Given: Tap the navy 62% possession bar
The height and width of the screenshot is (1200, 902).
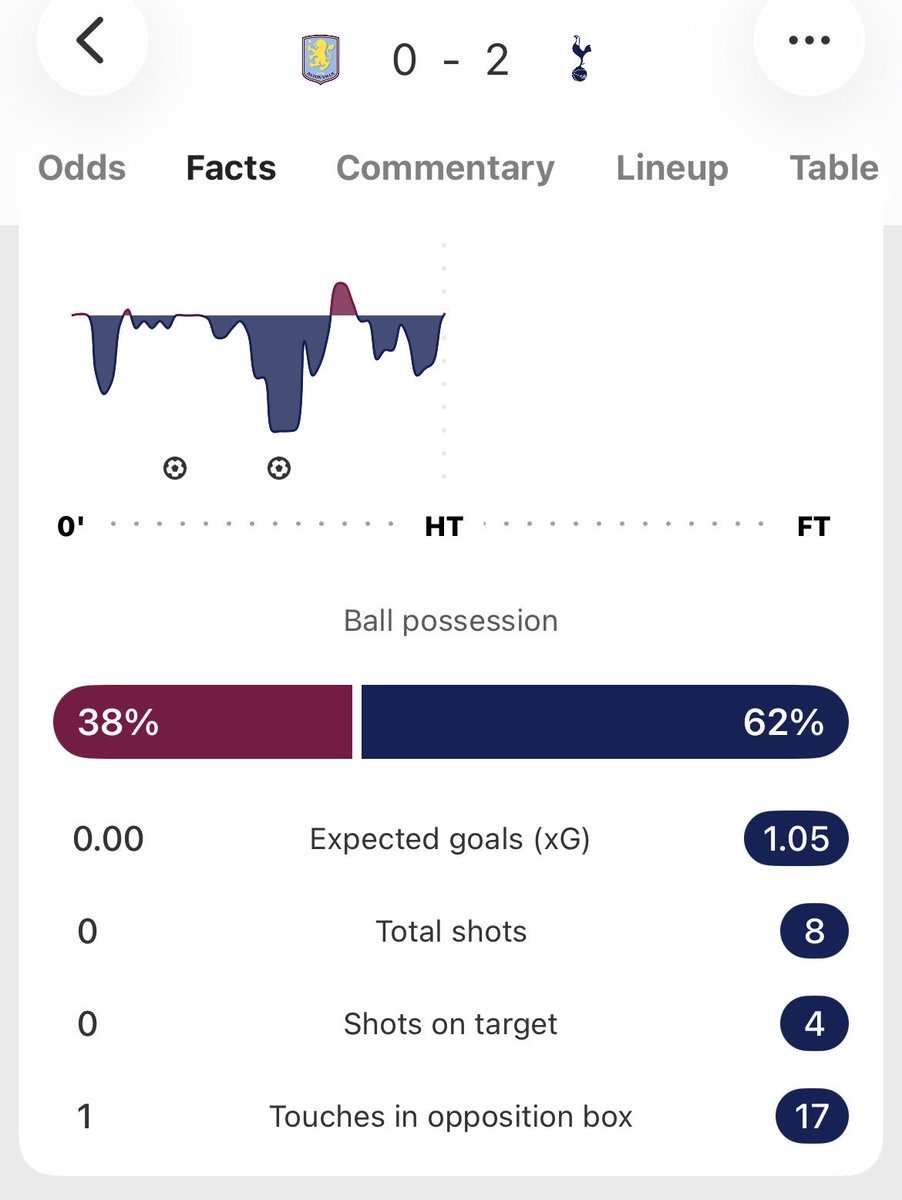Looking at the screenshot, I should pos(605,722).
